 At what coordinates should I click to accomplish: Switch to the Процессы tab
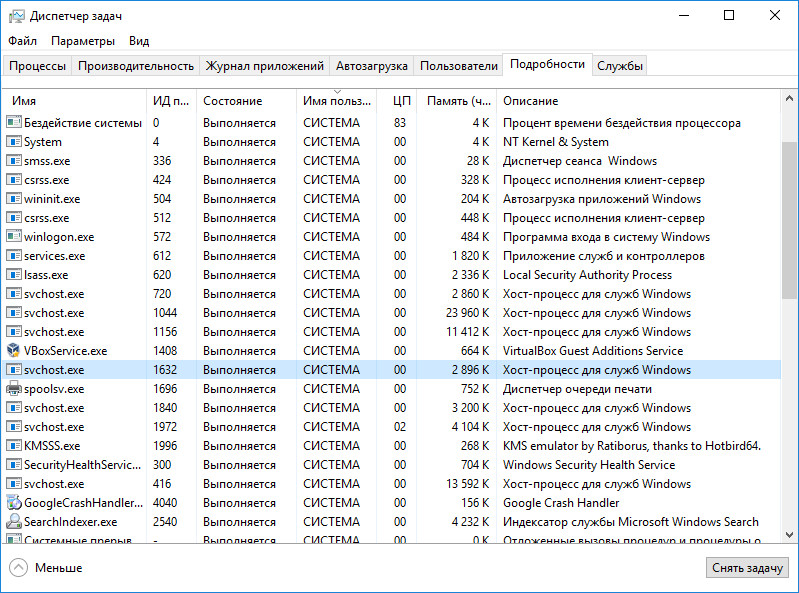click(x=38, y=66)
